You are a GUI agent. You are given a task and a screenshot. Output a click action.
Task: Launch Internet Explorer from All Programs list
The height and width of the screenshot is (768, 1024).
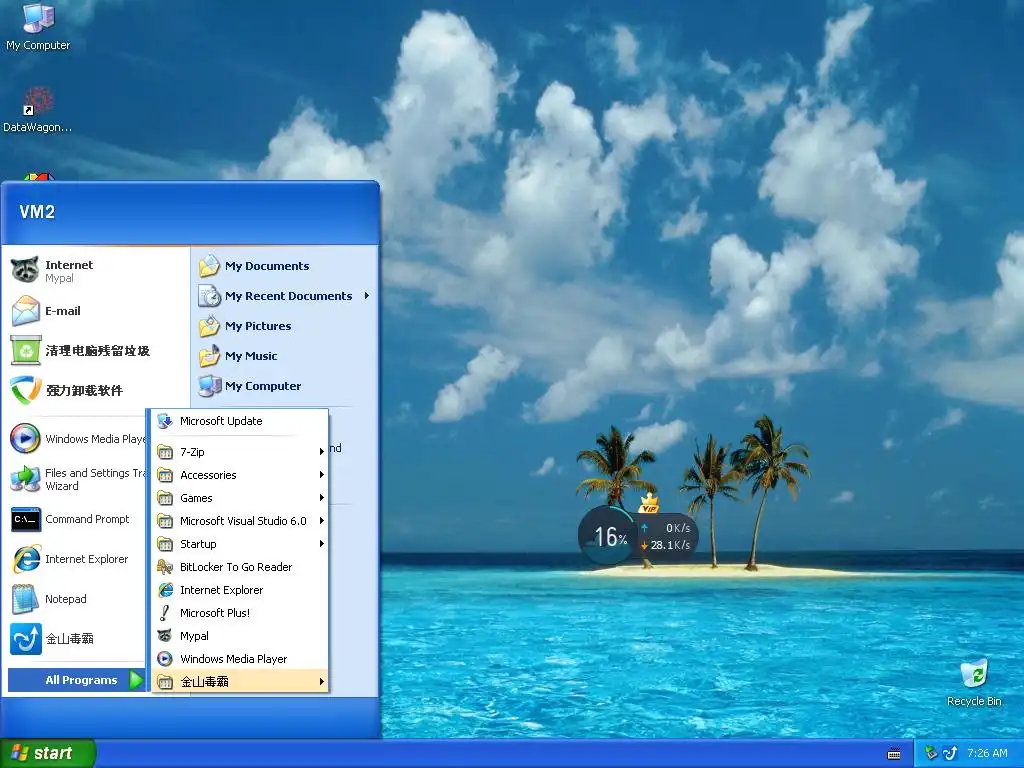click(240, 590)
